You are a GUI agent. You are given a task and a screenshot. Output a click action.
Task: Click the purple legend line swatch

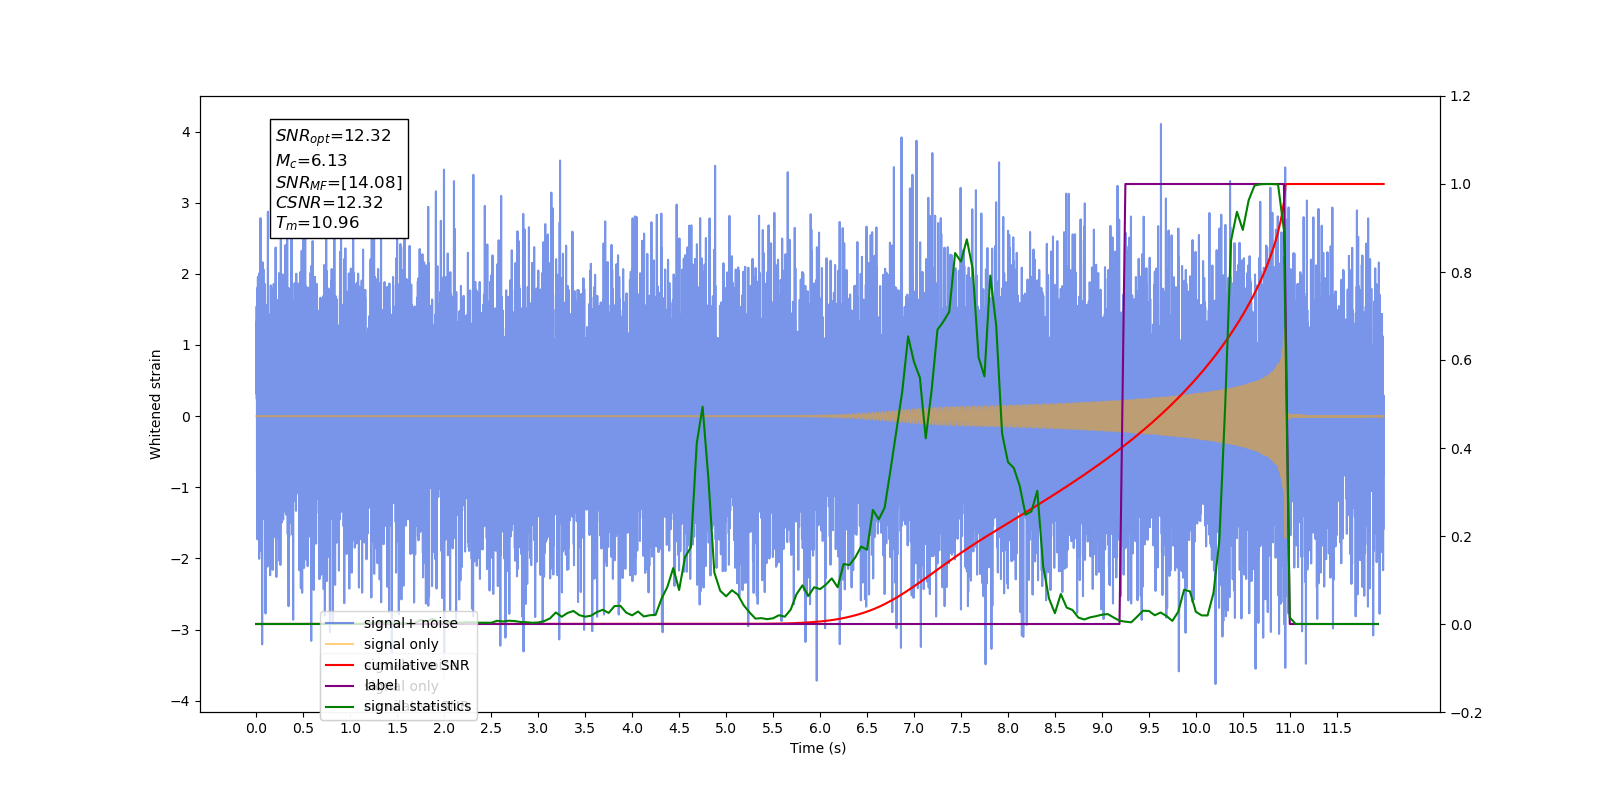[x=340, y=686]
